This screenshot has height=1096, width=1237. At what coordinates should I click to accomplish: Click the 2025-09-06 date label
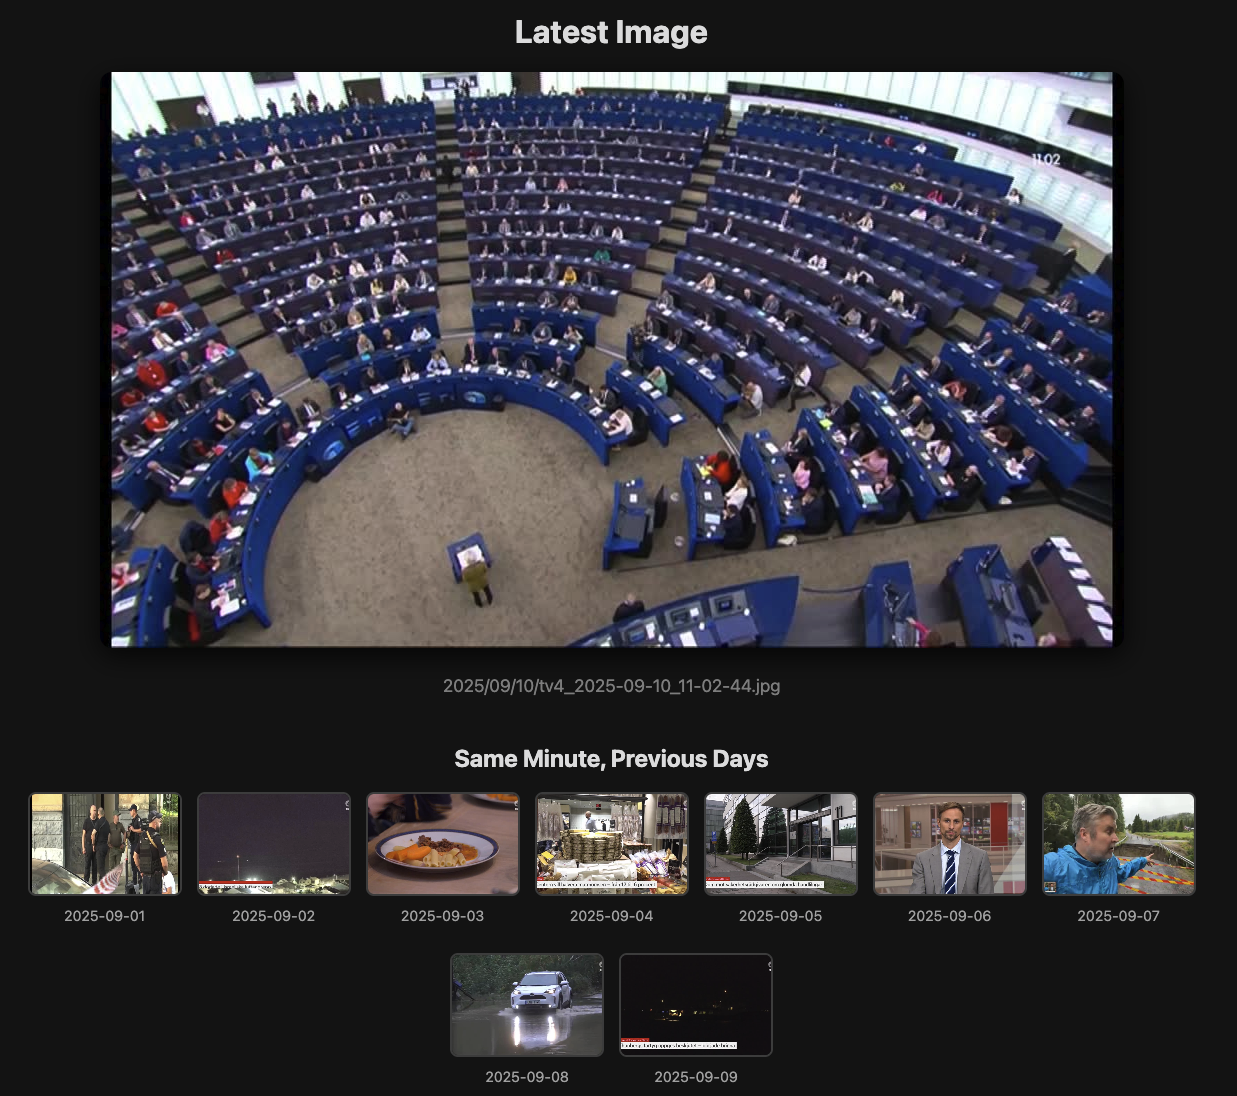[x=950, y=916]
